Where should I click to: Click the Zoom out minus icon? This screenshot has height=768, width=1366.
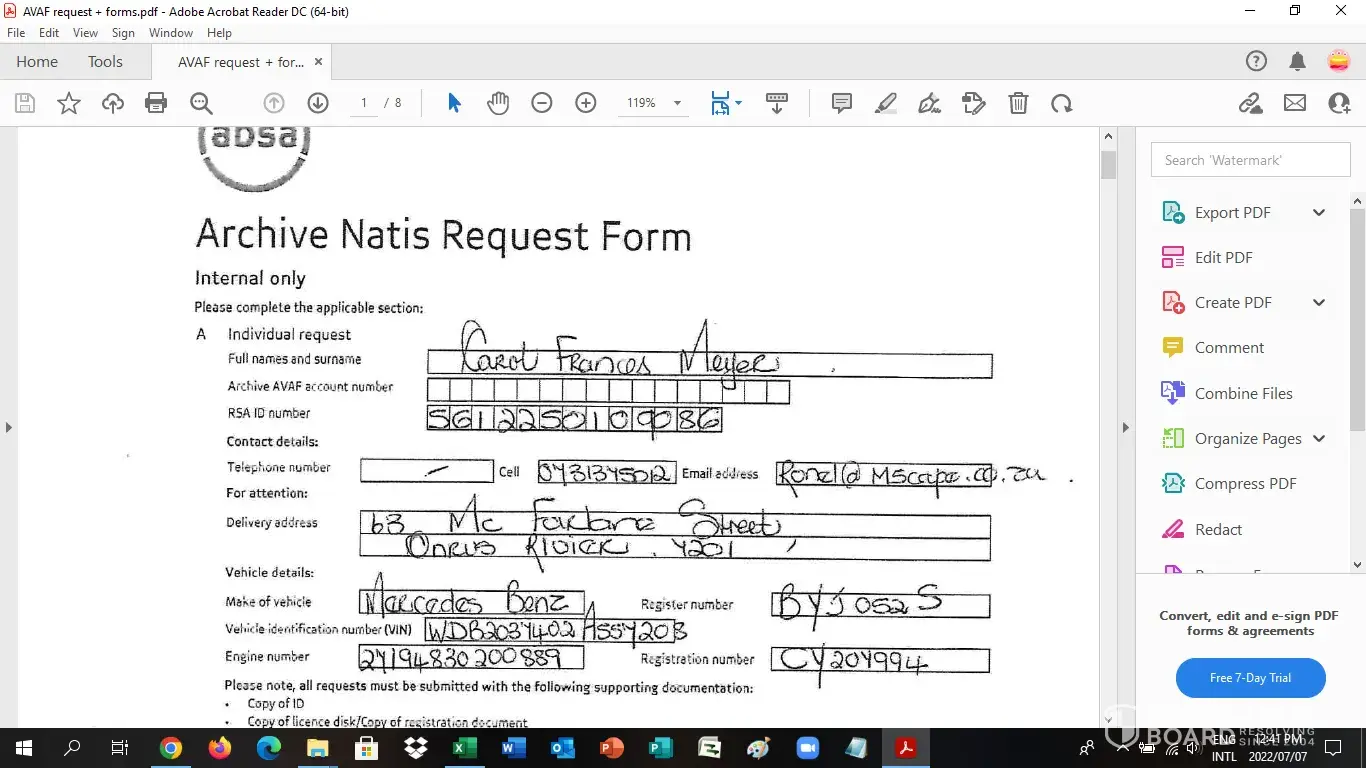coord(542,103)
